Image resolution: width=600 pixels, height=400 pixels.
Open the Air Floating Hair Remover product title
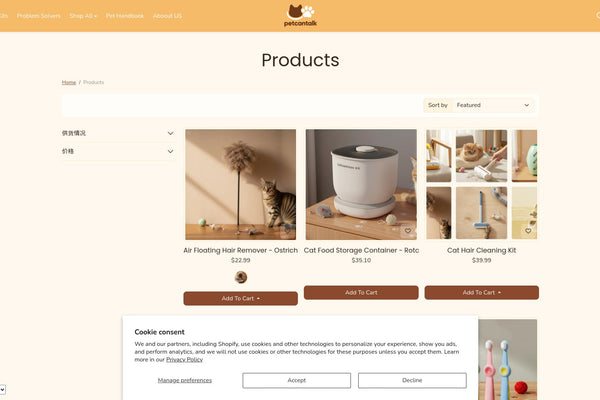(x=241, y=250)
